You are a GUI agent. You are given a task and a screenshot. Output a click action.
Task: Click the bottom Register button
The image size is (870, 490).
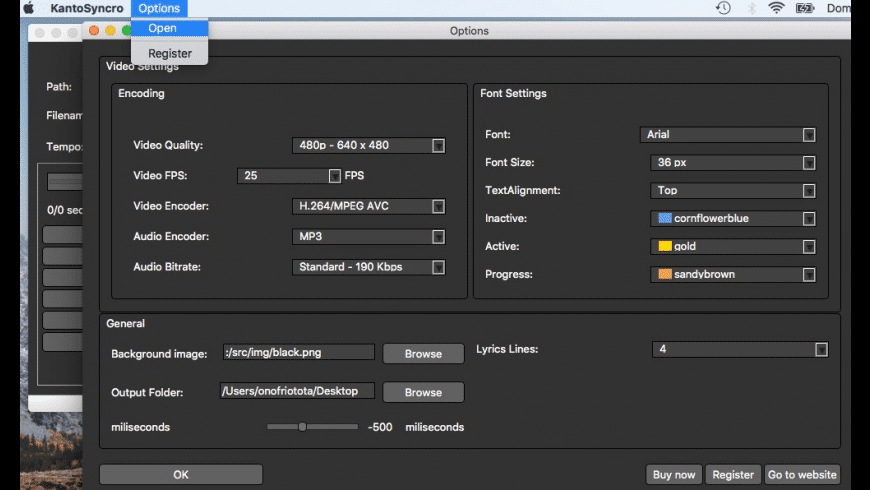(733, 474)
